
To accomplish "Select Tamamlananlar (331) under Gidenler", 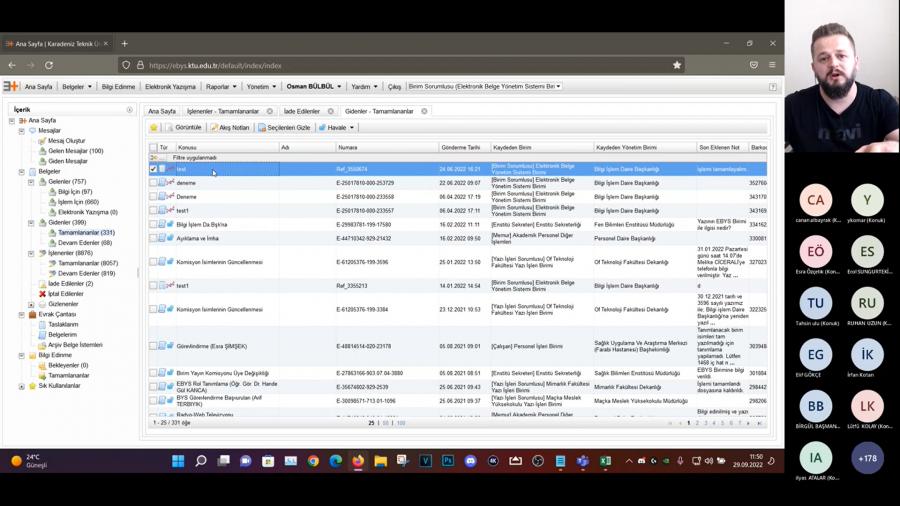I will click(86, 233).
